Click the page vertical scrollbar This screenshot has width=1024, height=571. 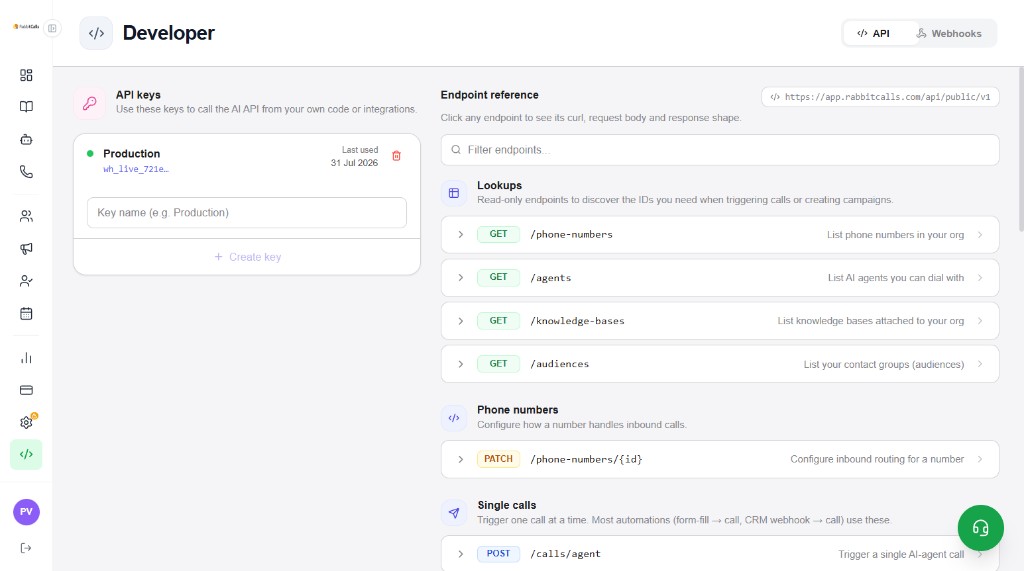[1021, 148]
